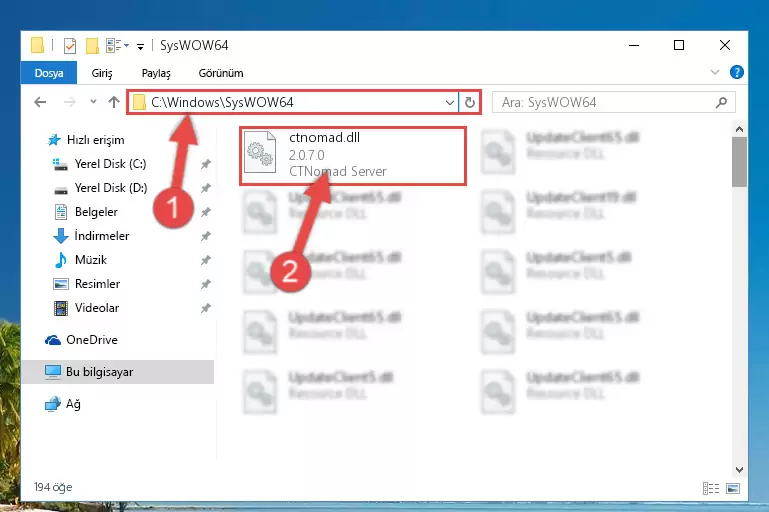This screenshot has width=769, height=512.
Task: Switch to the Giriş ribbon tab
Action: click(102, 73)
